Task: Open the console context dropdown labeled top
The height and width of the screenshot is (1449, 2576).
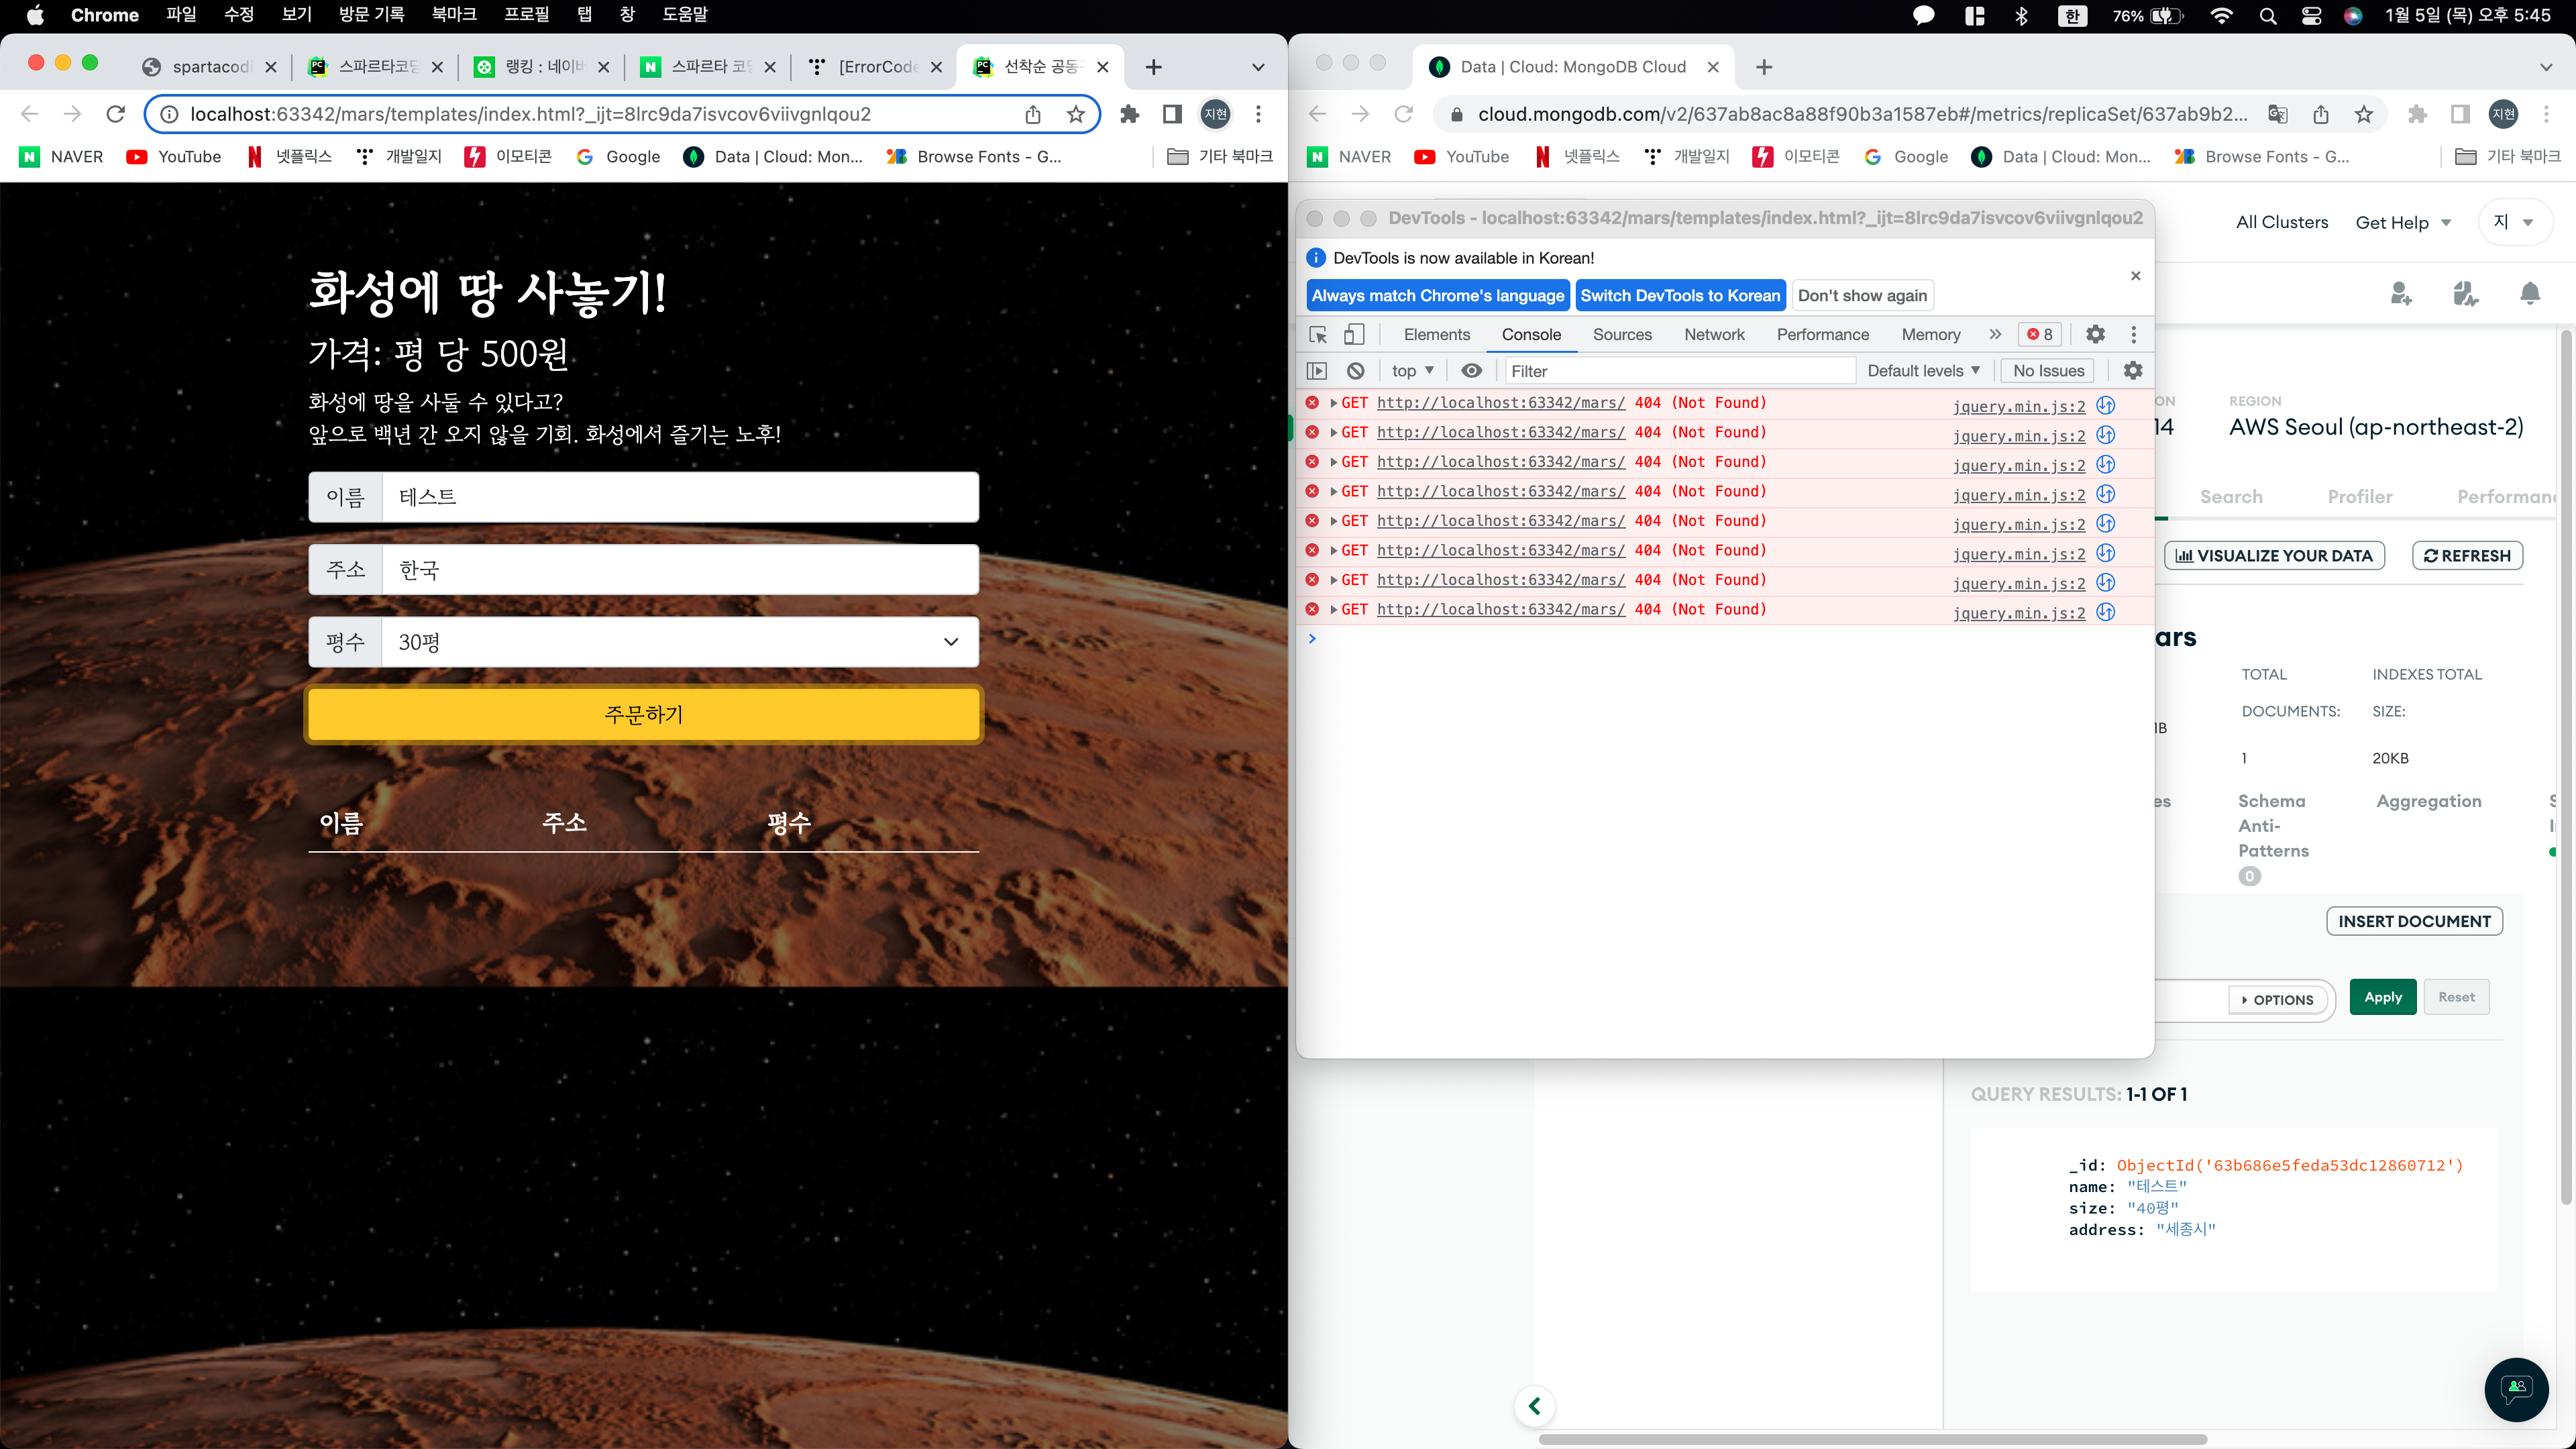Action: [1412, 371]
